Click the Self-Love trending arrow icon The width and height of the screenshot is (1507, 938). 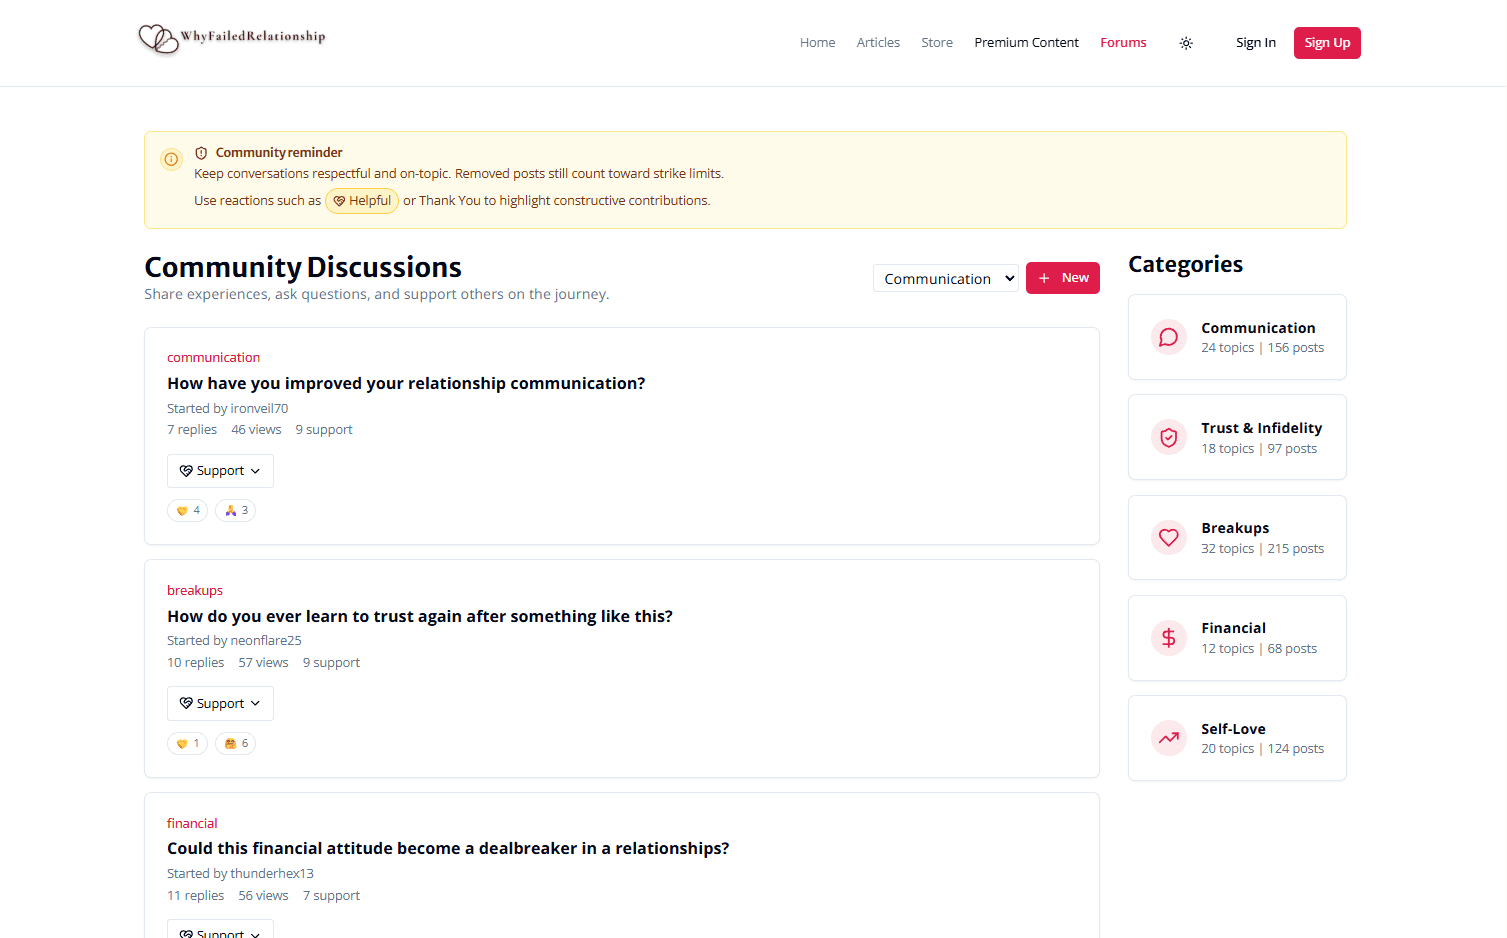pyautogui.click(x=1168, y=738)
